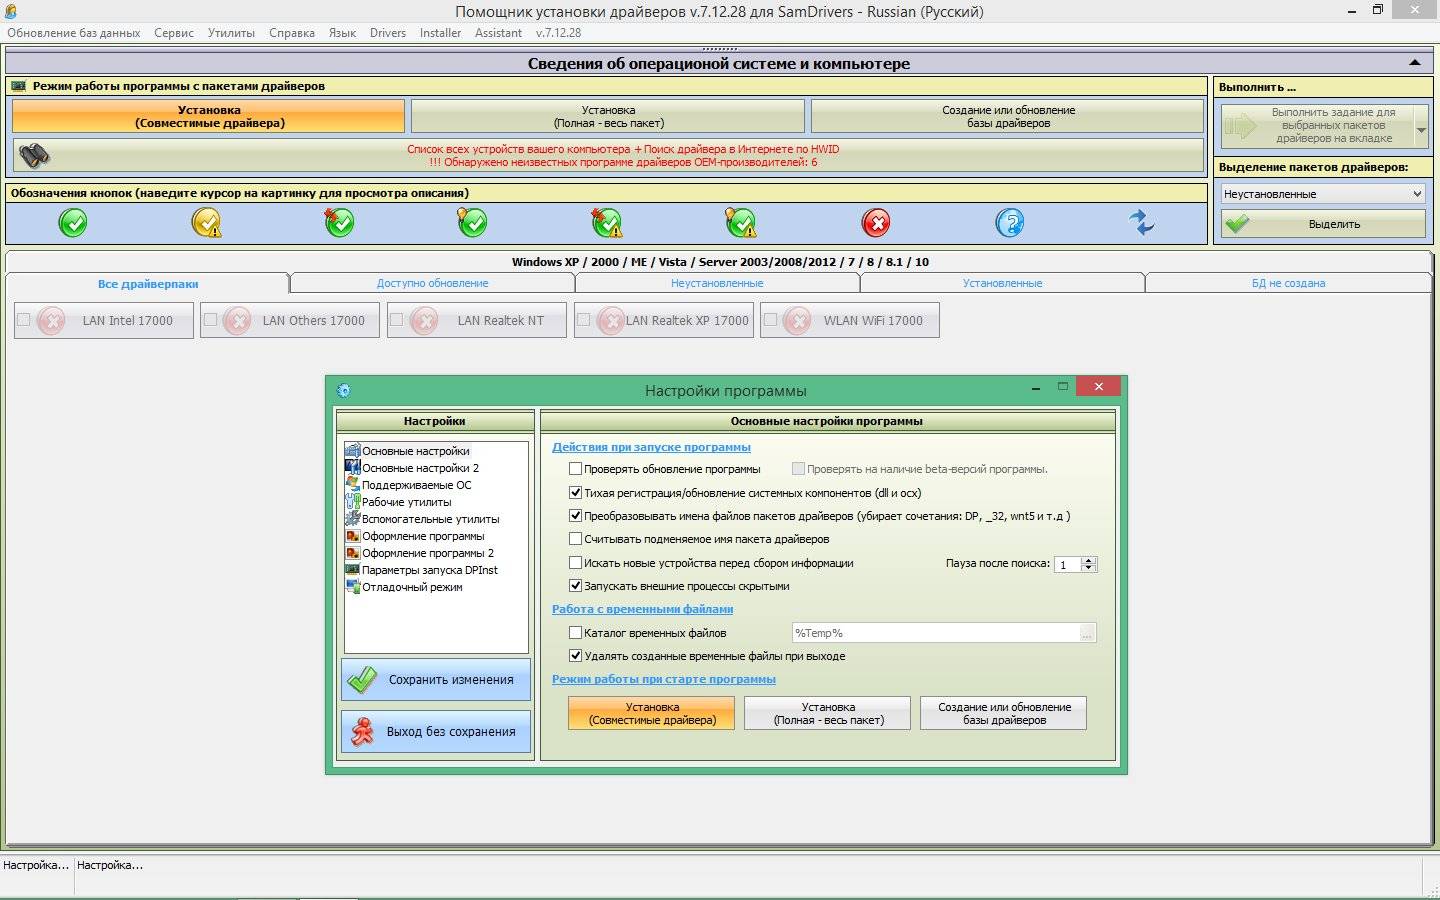Click the LAN Others 17000 red status icon

point(237,321)
